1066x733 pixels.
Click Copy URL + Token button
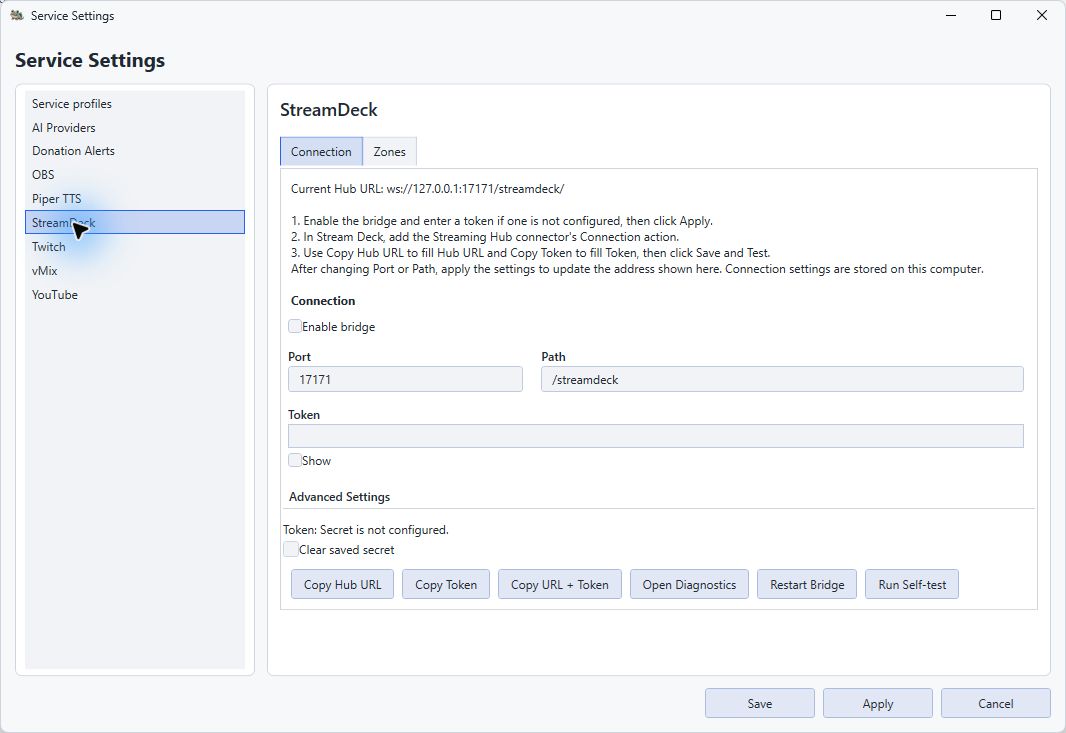coord(560,585)
